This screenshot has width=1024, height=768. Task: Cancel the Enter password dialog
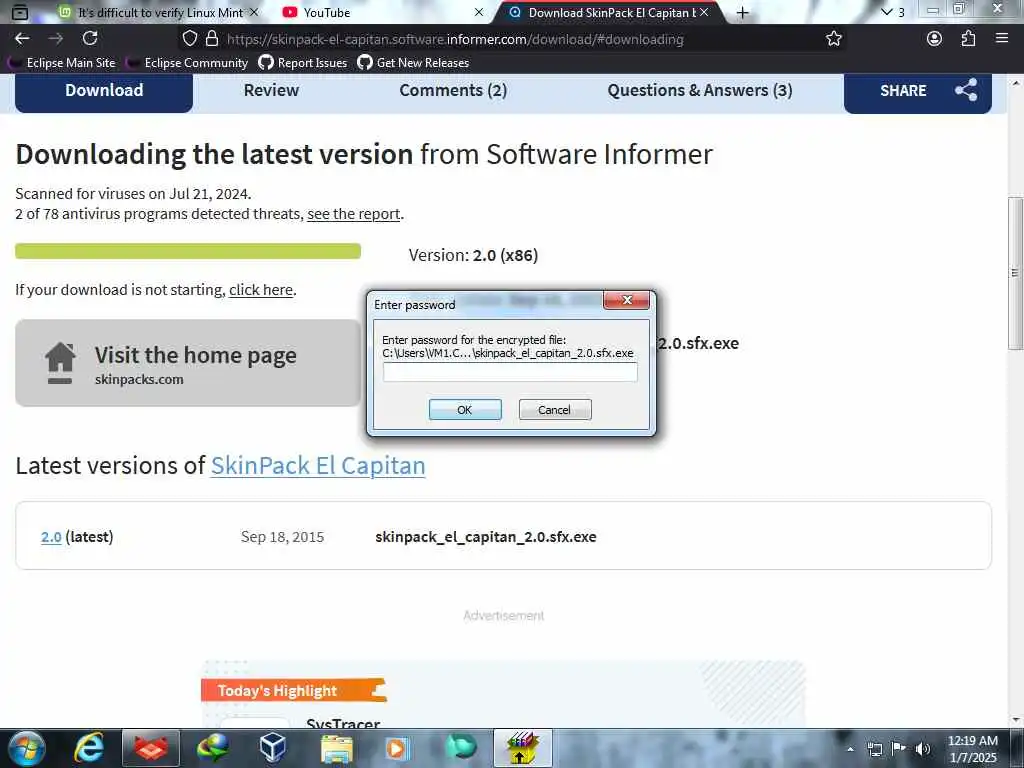tap(555, 409)
